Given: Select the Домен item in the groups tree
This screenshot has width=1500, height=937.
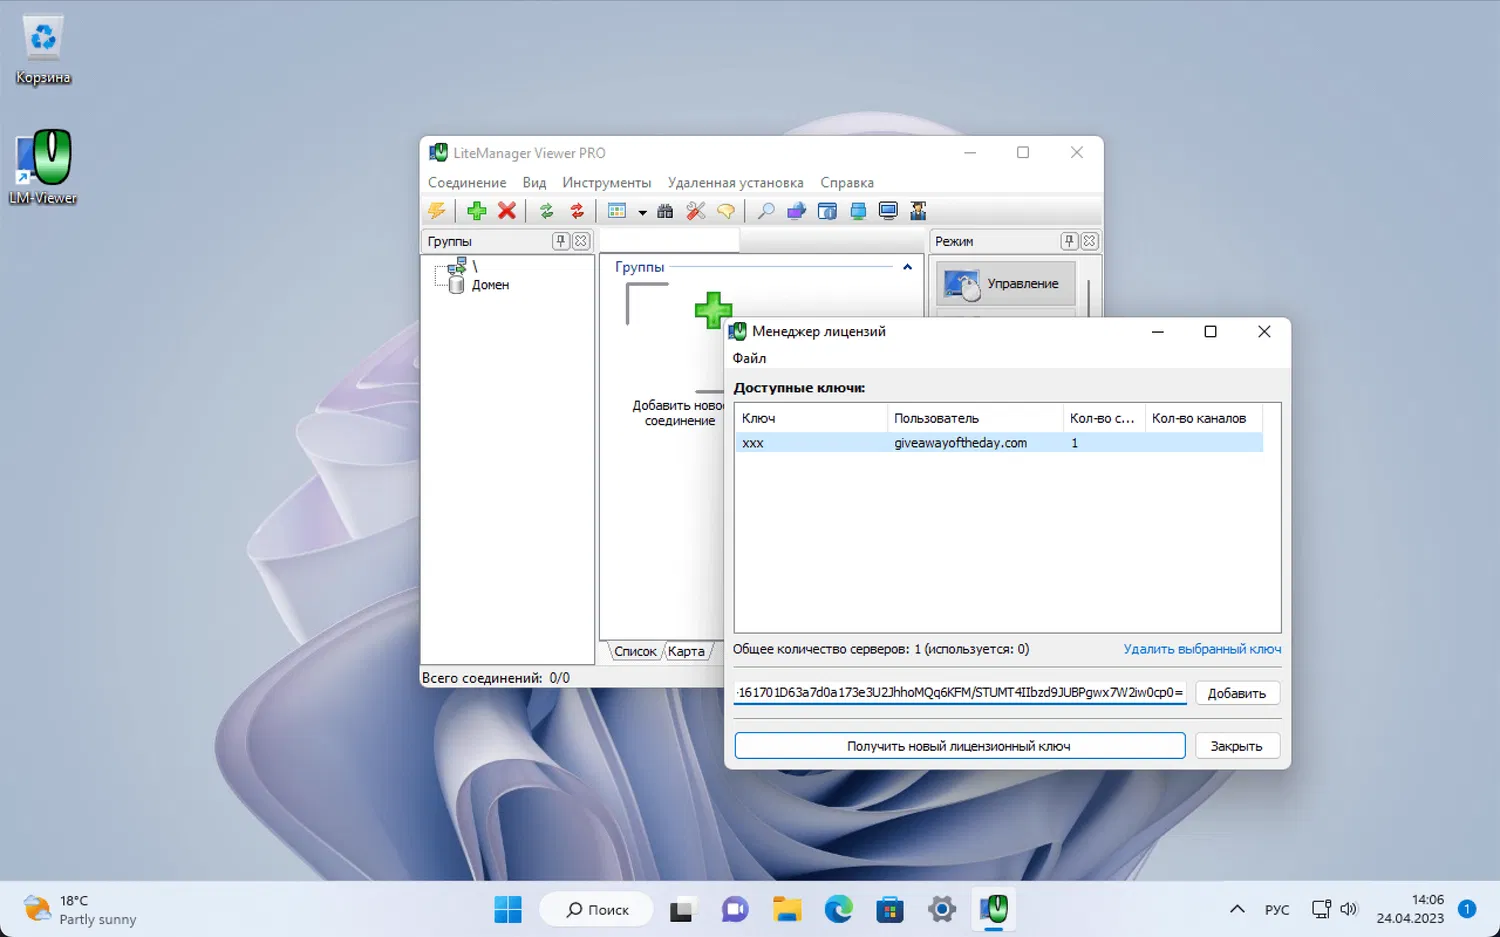Looking at the screenshot, I should point(490,285).
